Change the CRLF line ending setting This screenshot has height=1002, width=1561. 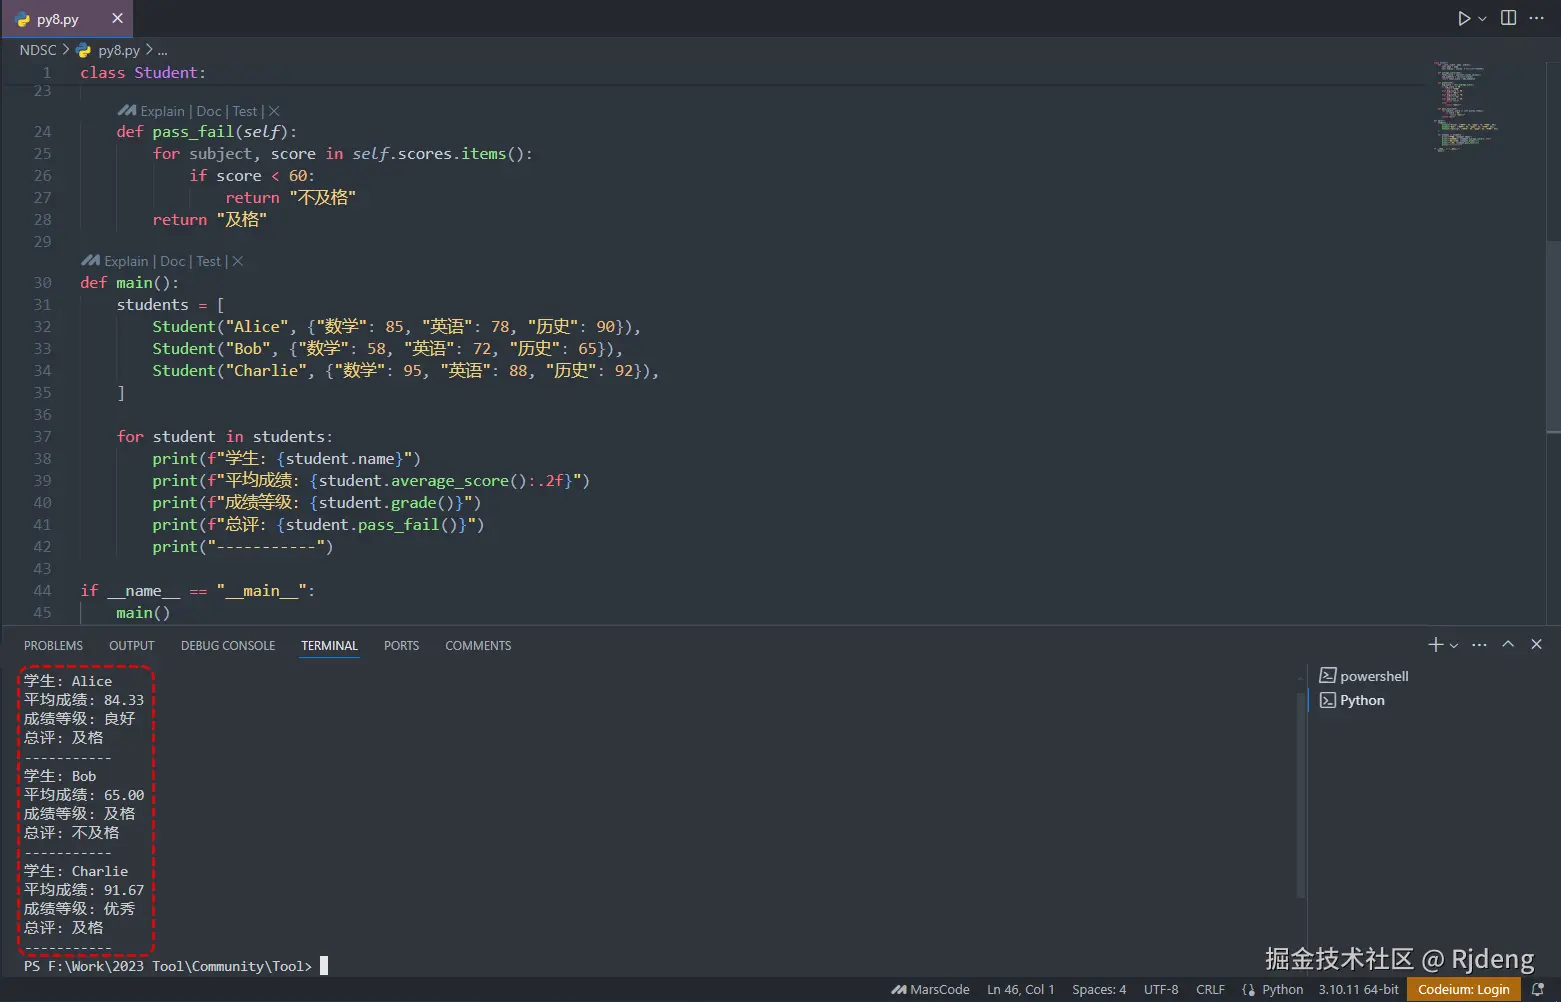click(1210, 990)
